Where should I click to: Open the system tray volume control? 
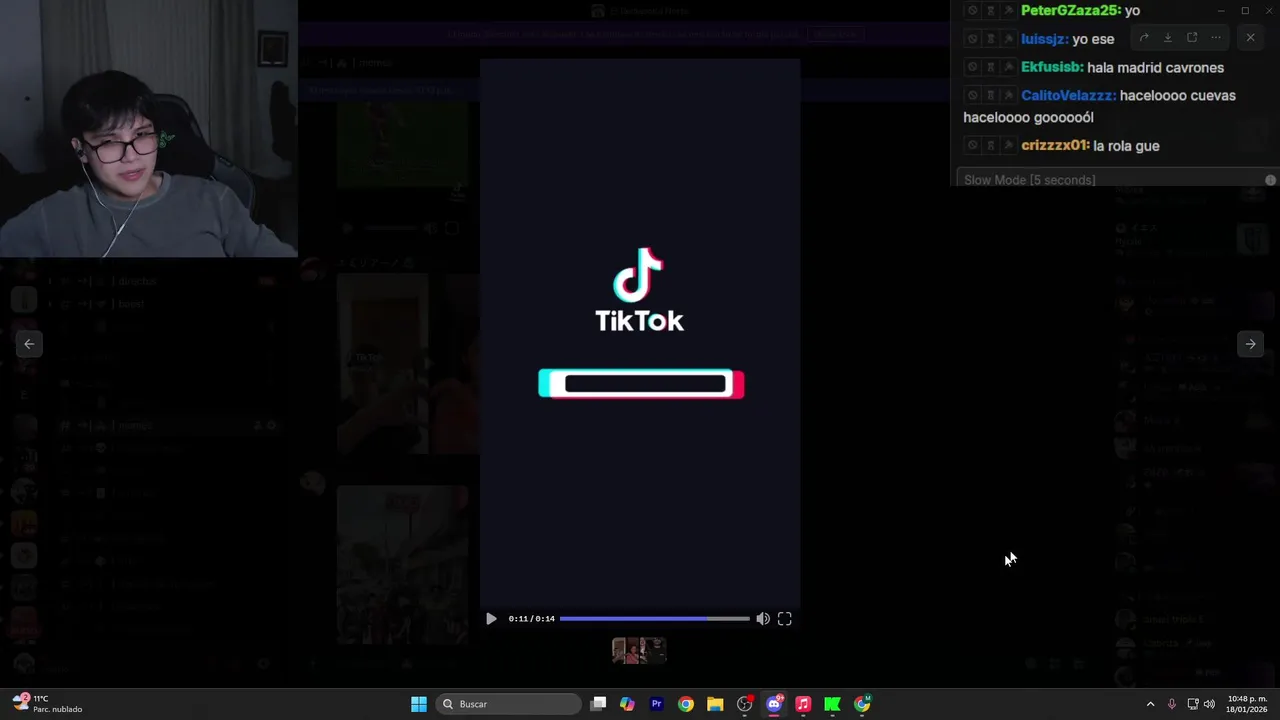coord(1209,704)
